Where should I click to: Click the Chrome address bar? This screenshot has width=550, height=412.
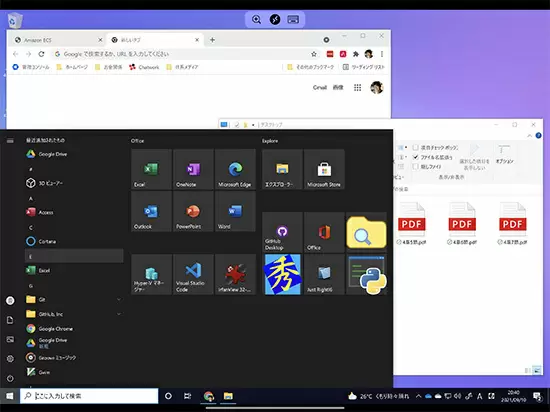point(181,54)
